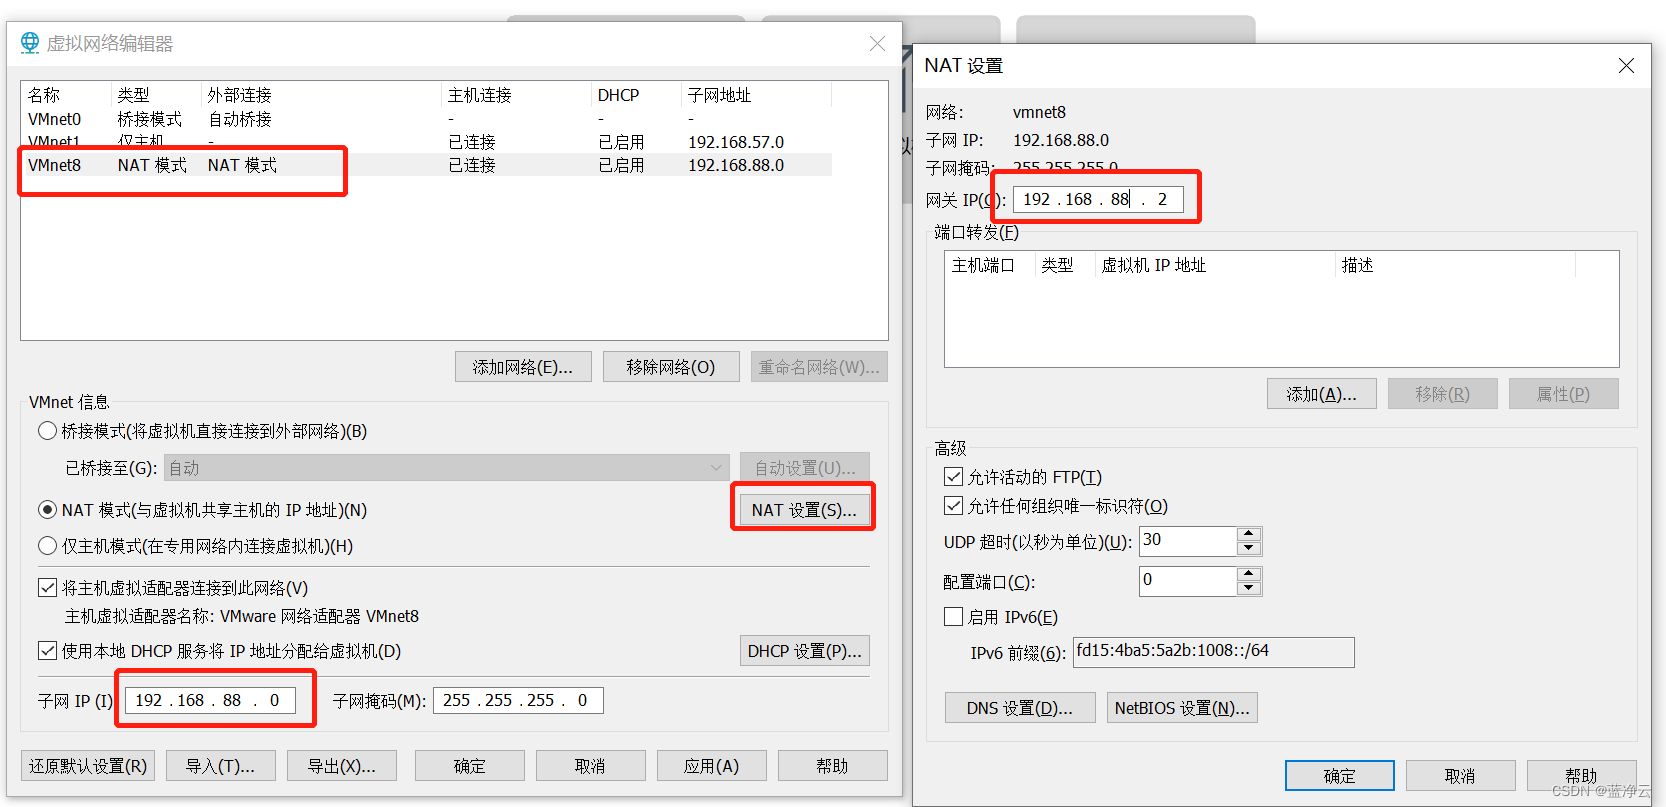This screenshot has height=807, width=1666.
Task: Open DNS 设置(D)... button
Action: (x=1020, y=708)
